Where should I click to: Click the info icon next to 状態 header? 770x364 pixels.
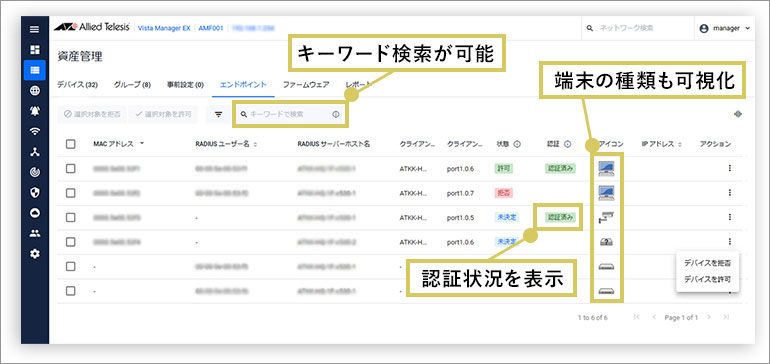[x=517, y=144]
